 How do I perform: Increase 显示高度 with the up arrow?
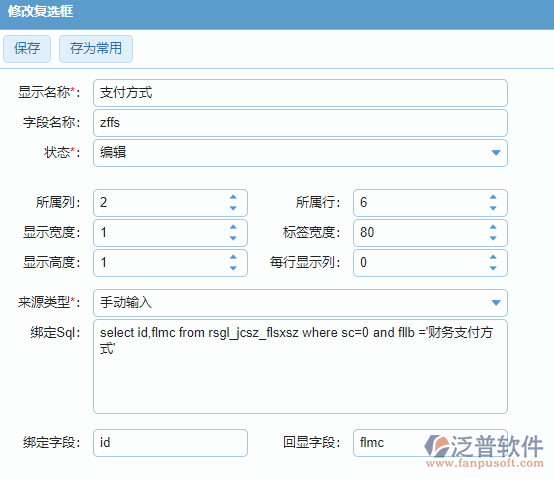(x=233, y=257)
